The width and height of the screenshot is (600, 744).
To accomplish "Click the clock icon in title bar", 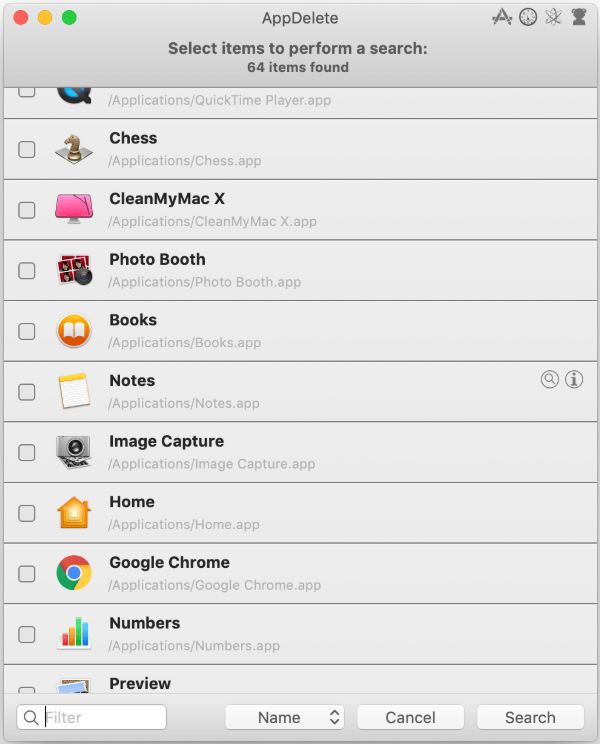I will pos(527,17).
